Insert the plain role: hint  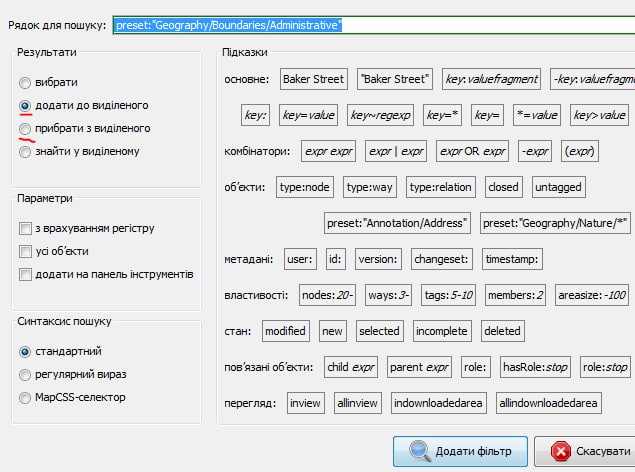pos(475,367)
